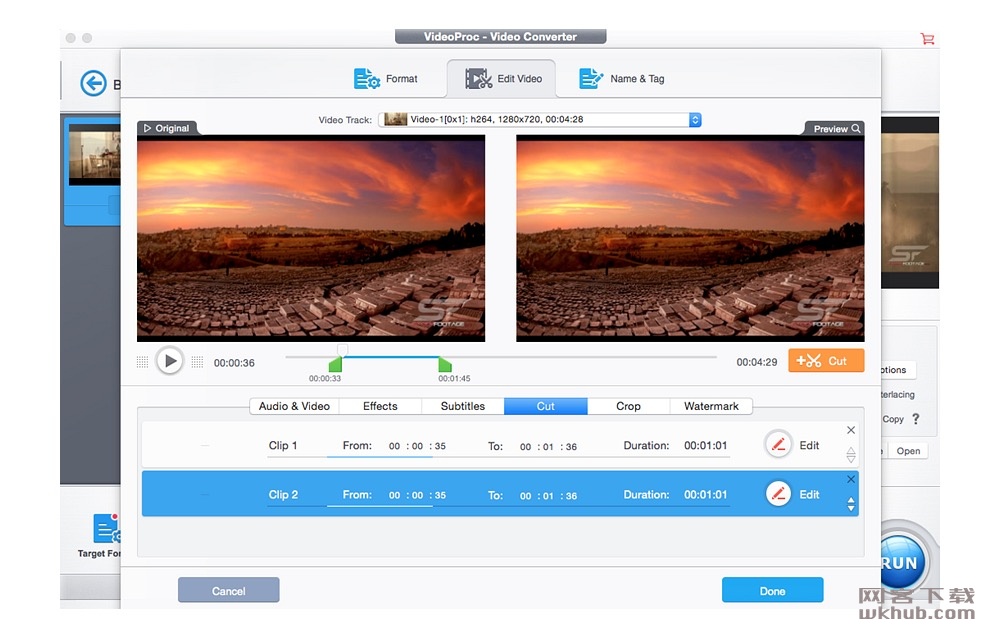Viewport: 1000px width, 639px height.
Task: Click Clip 2 reorder arrows
Action: pyautogui.click(x=851, y=504)
